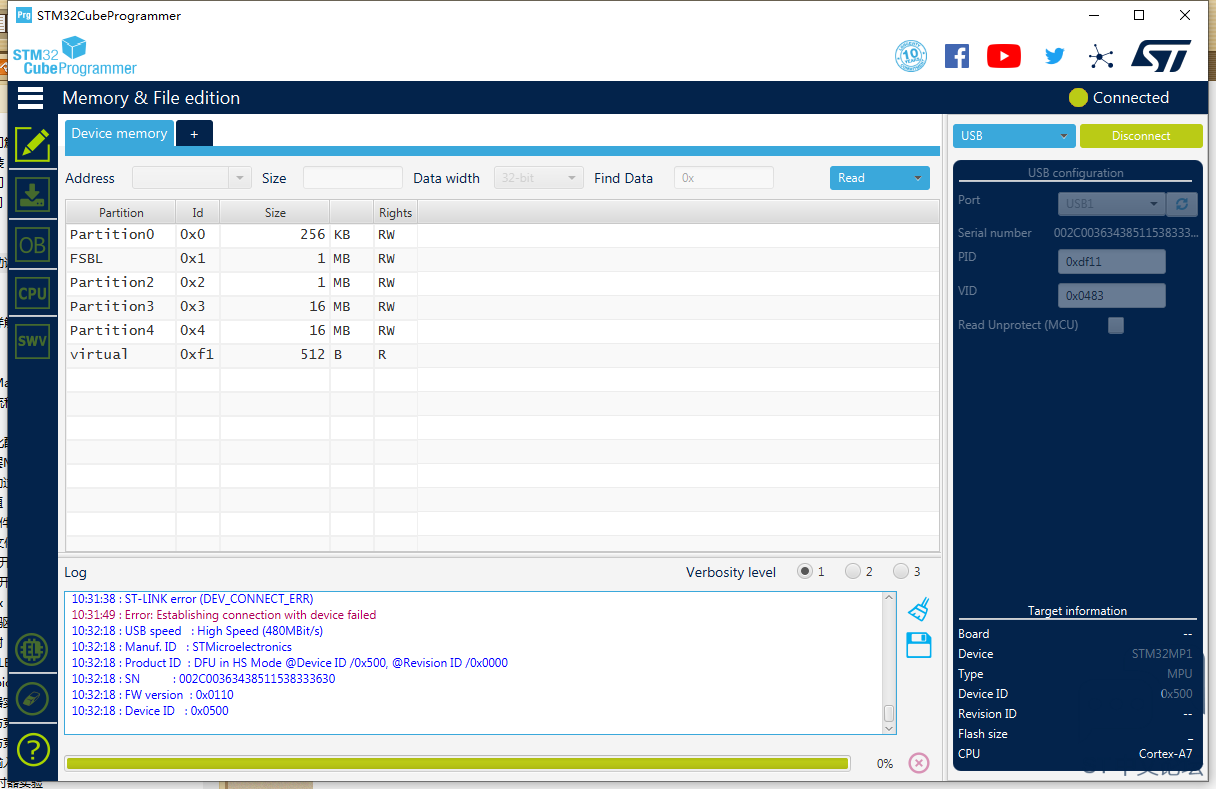1216x789 pixels.
Task: Click the STM32MP1 device value
Action: coord(1161,654)
